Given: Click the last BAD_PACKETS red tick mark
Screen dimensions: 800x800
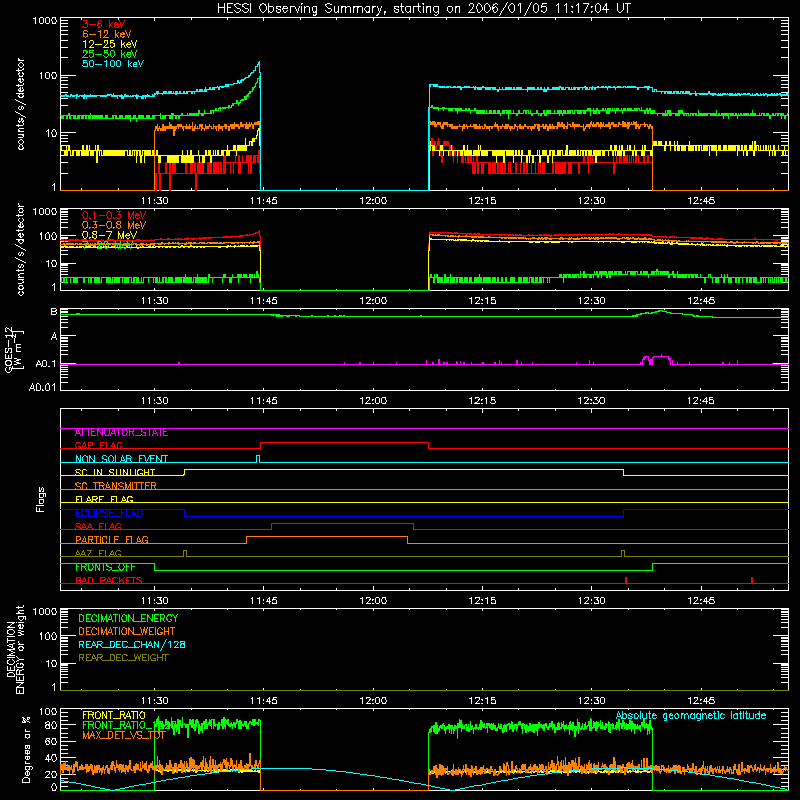Looking at the screenshot, I should coord(752,580).
